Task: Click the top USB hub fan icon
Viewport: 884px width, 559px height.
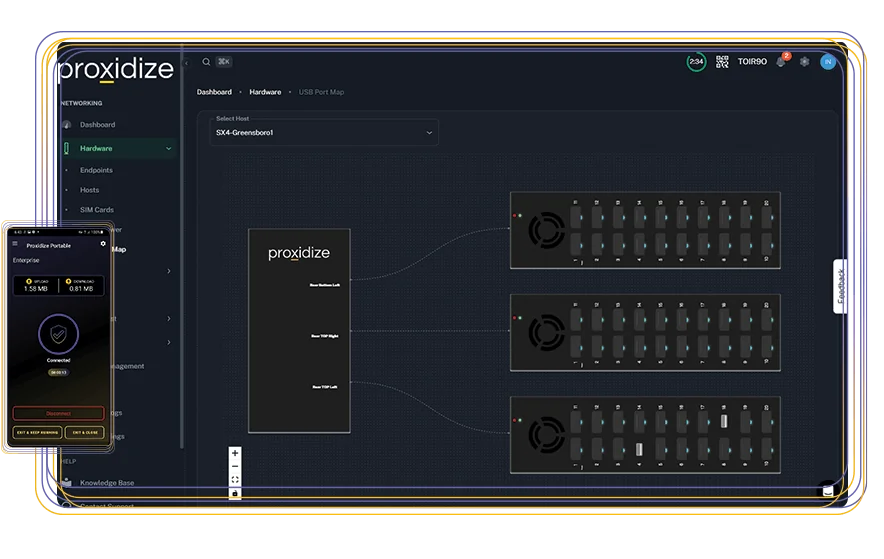Action: 546,230
